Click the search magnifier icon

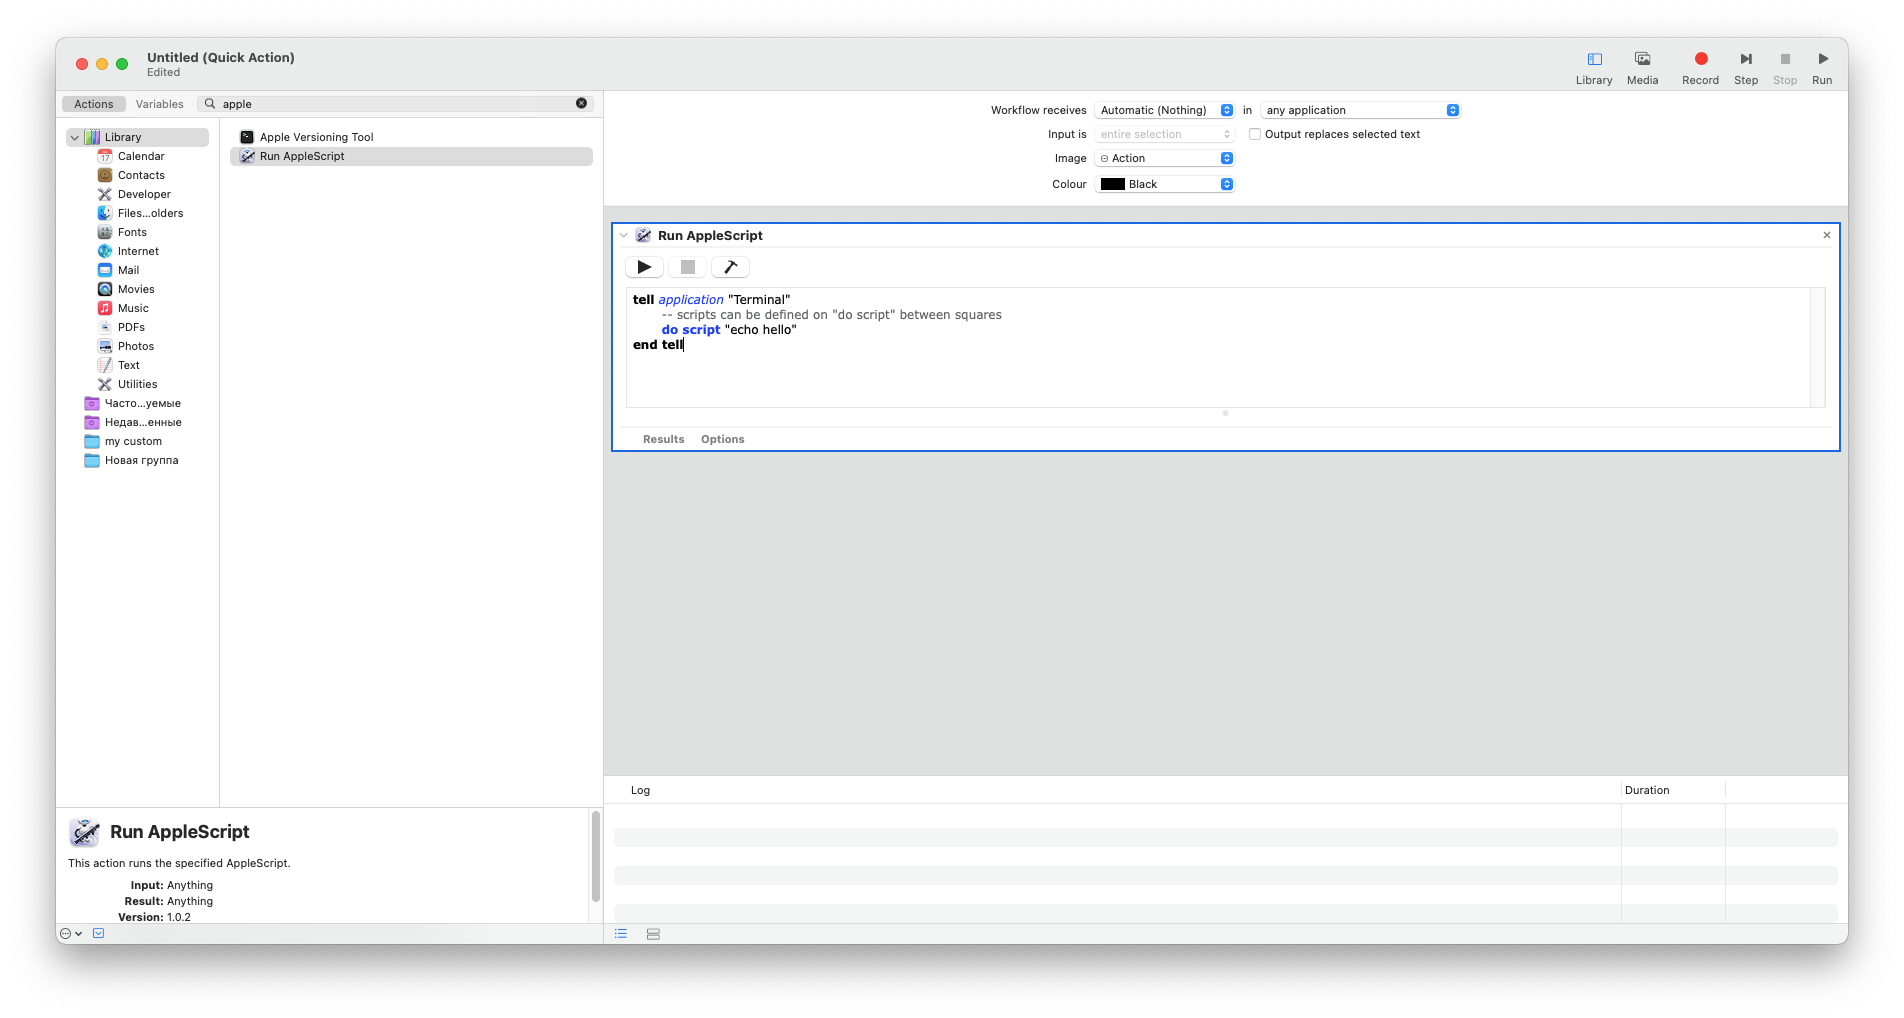click(210, 103)
